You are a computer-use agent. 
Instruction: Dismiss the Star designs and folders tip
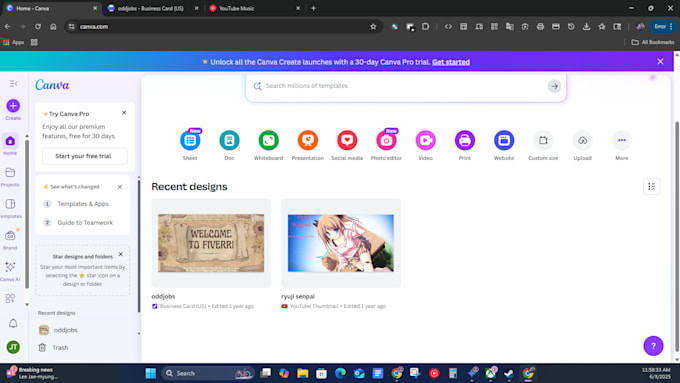pos(121,254)
